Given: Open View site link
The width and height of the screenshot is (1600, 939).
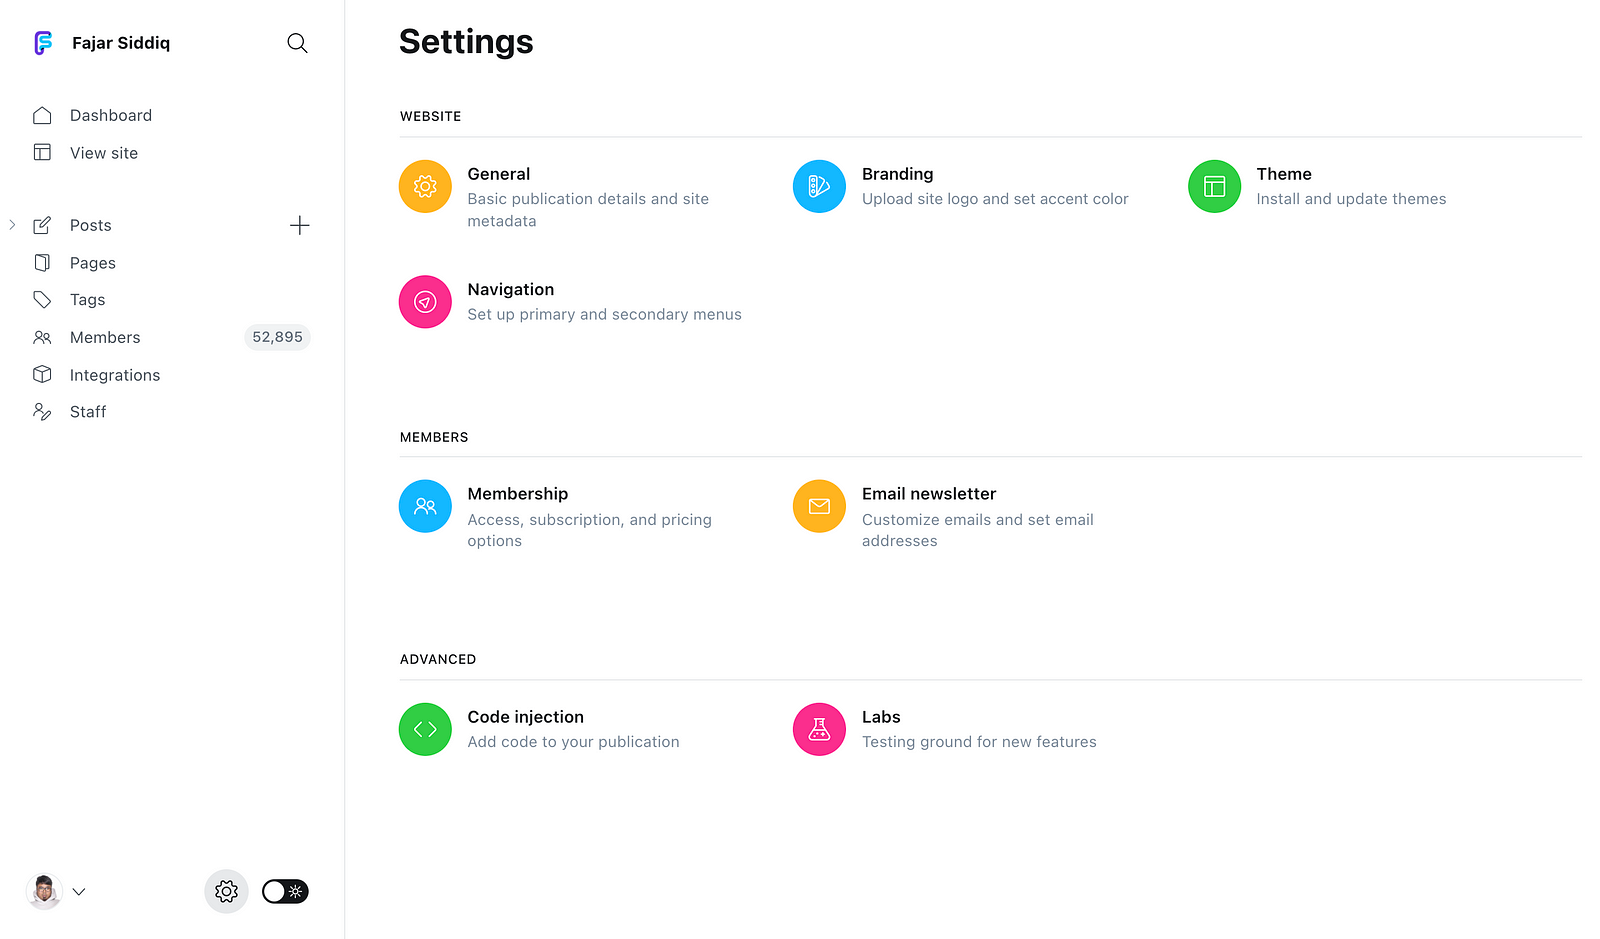Looking at the screenshot, I should pyautogui.click(x=103, y=153).
